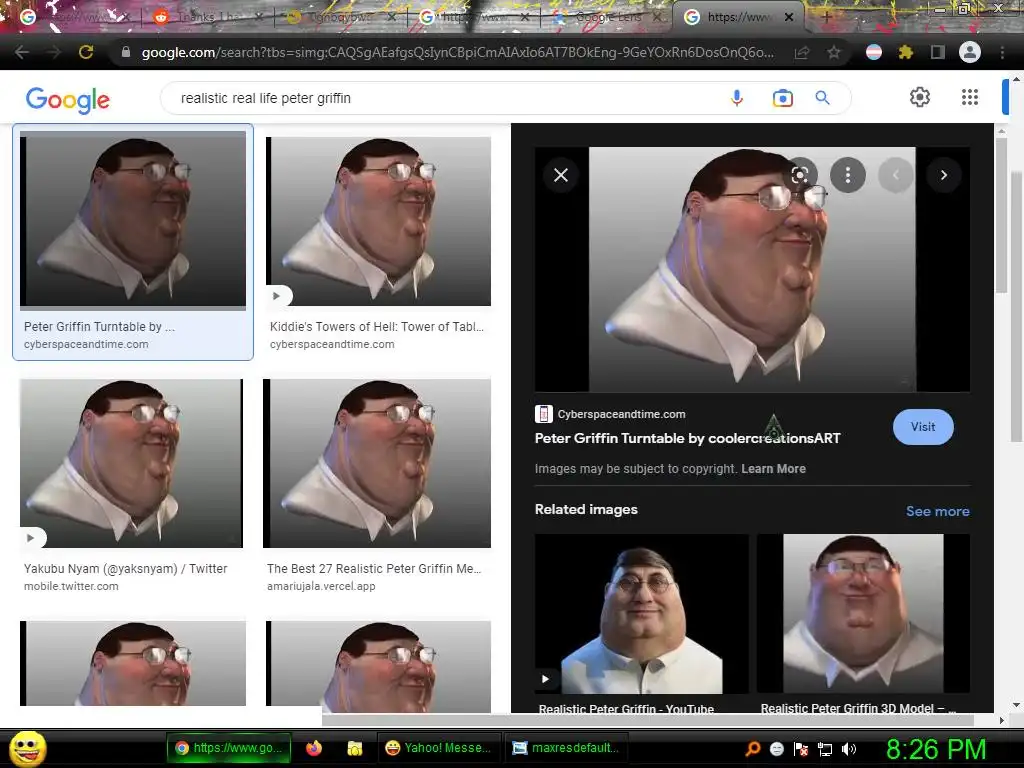
Task: Switch to the Chrome https://www.go... taskbar button
Action: pyautogui.click(x=229, y=748)
